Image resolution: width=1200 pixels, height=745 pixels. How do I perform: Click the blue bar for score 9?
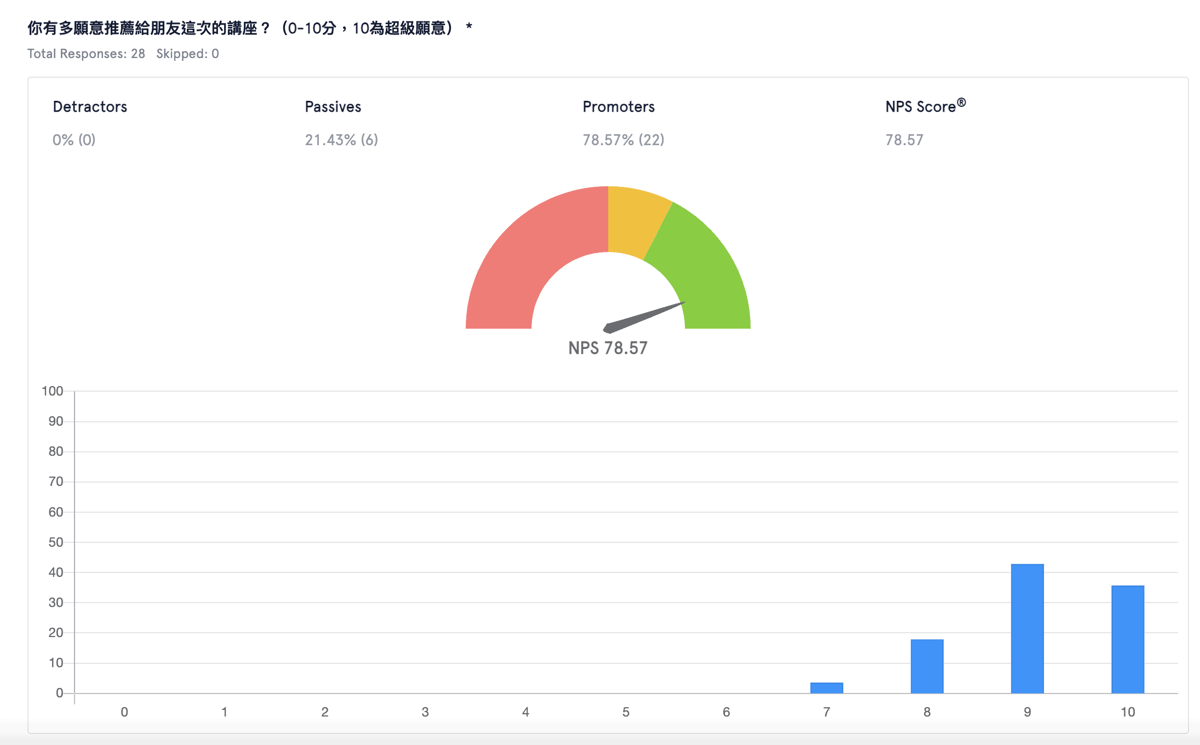click(x=1027, y=629)
